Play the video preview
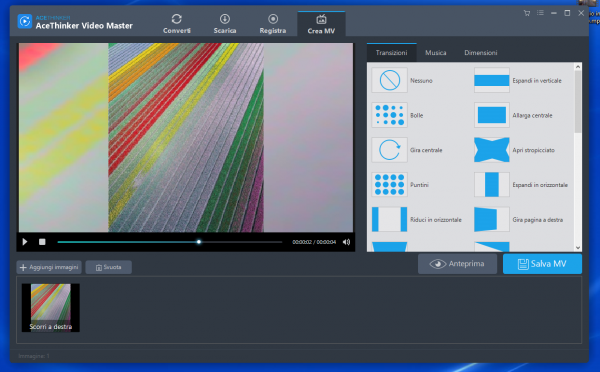Viewport: 600px width, 372px height. coord(25,242)
